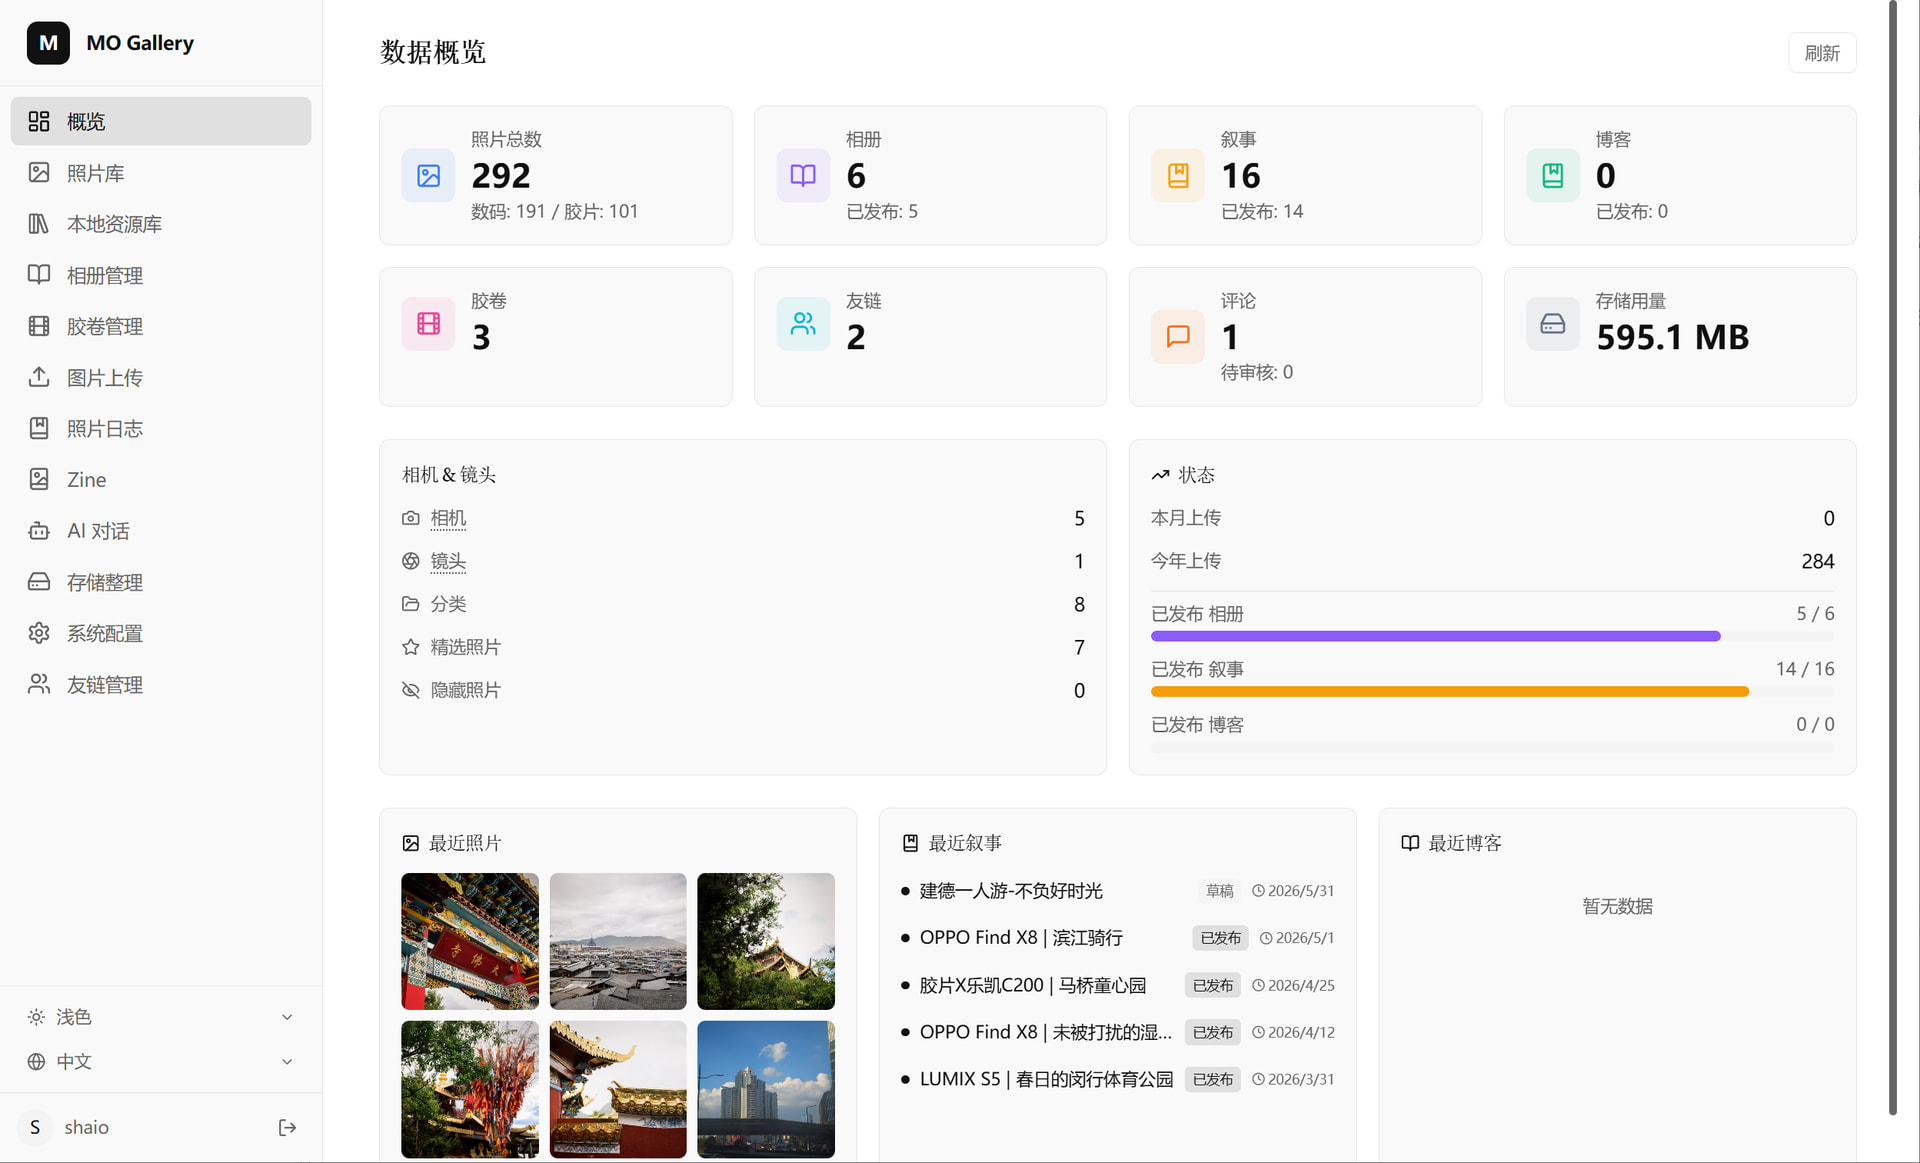
Task: Navigate to 图片上传 in the sidebar
Action: [161, 377]
